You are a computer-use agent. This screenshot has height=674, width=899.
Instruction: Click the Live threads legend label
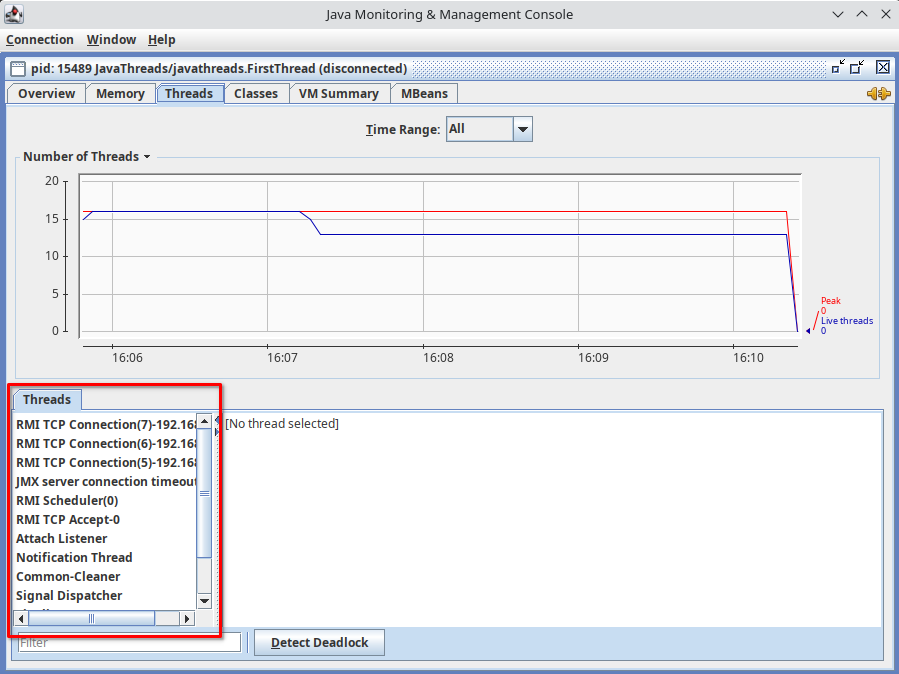coord(847,321)
